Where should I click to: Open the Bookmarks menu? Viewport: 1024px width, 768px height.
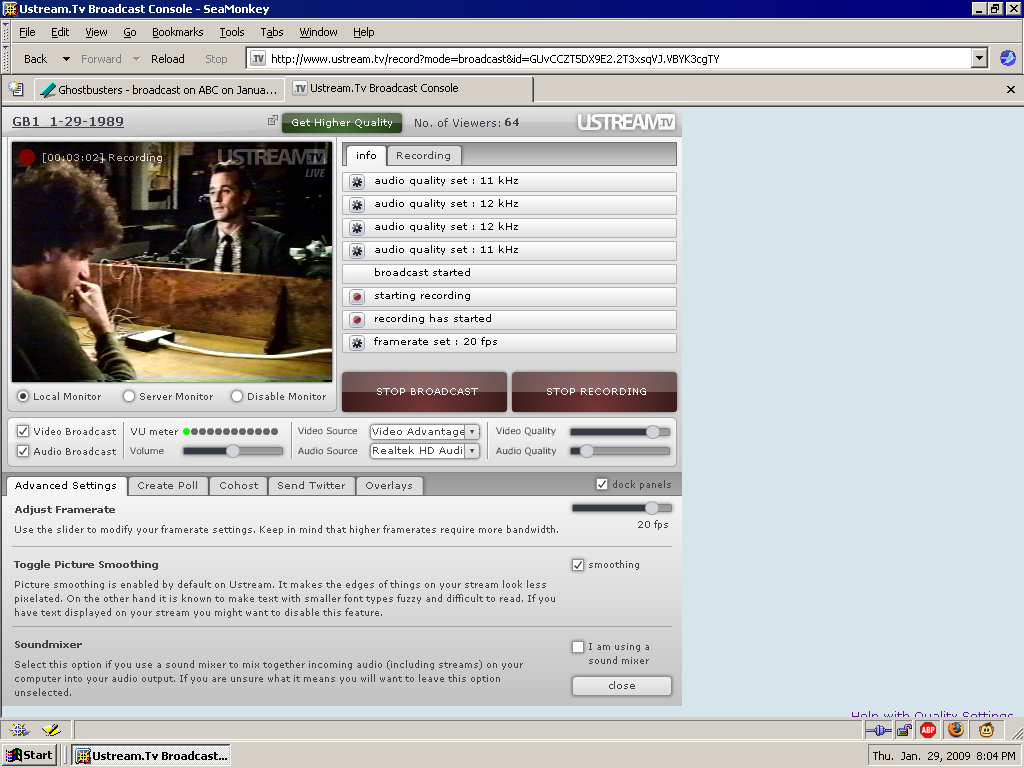tap(178, 32)
